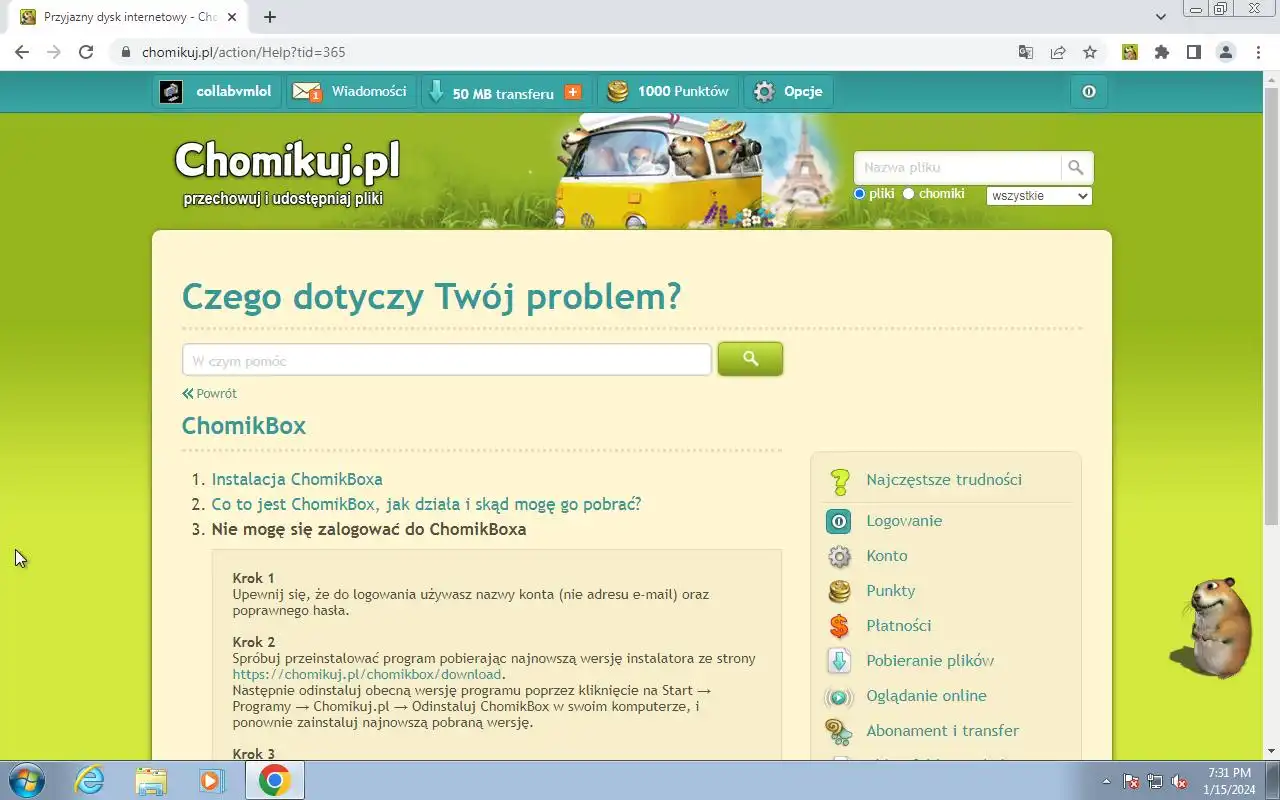This screenshot has height=800, width=1280.
Task: Click the Abonament i transfer icon
Action: [x=838, y=732]
